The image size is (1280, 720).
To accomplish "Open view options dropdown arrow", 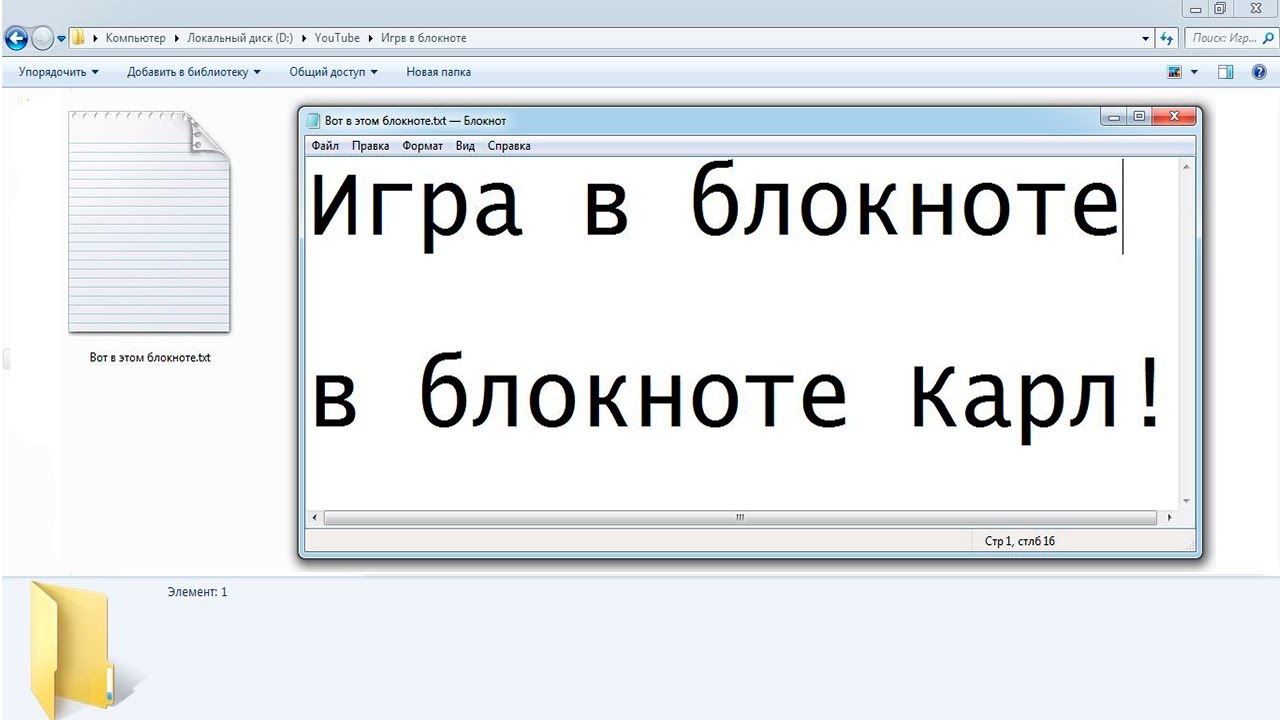I will coord(1194,72).
